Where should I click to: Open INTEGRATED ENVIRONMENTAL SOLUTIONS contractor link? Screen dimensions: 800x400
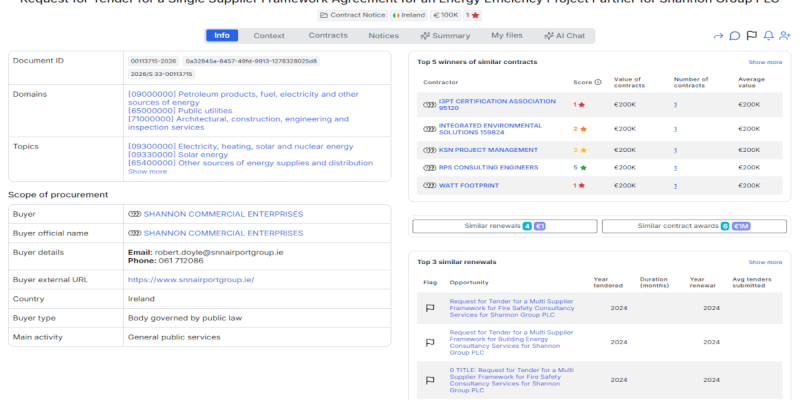coord(490,129)
